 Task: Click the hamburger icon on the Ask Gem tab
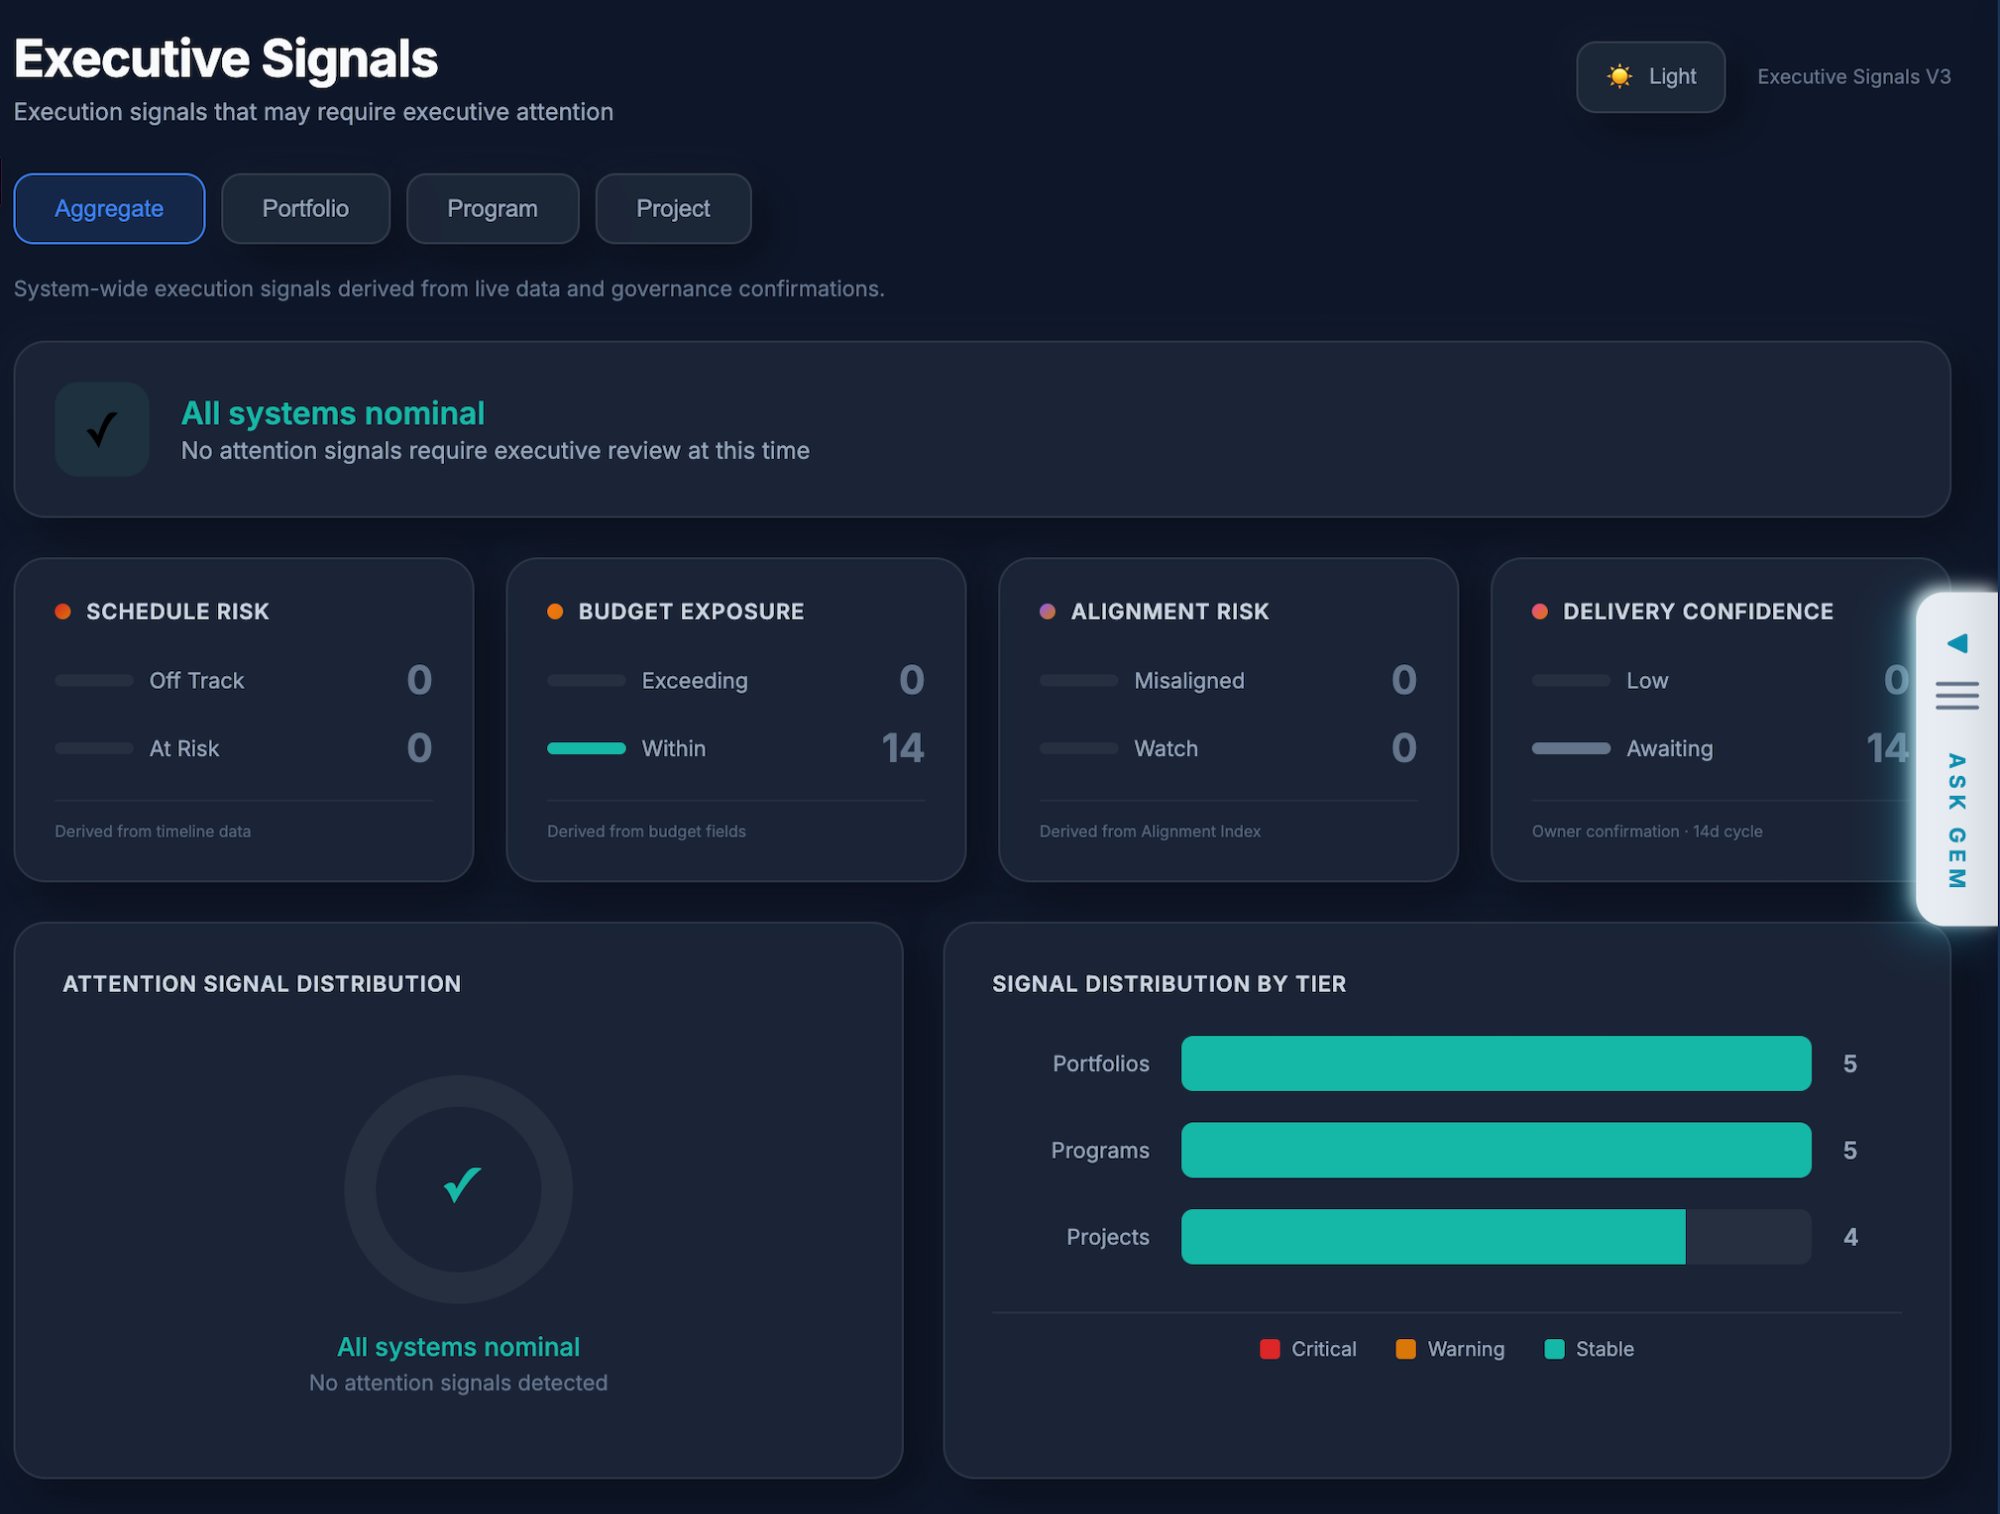click(x=1956, y=694)
